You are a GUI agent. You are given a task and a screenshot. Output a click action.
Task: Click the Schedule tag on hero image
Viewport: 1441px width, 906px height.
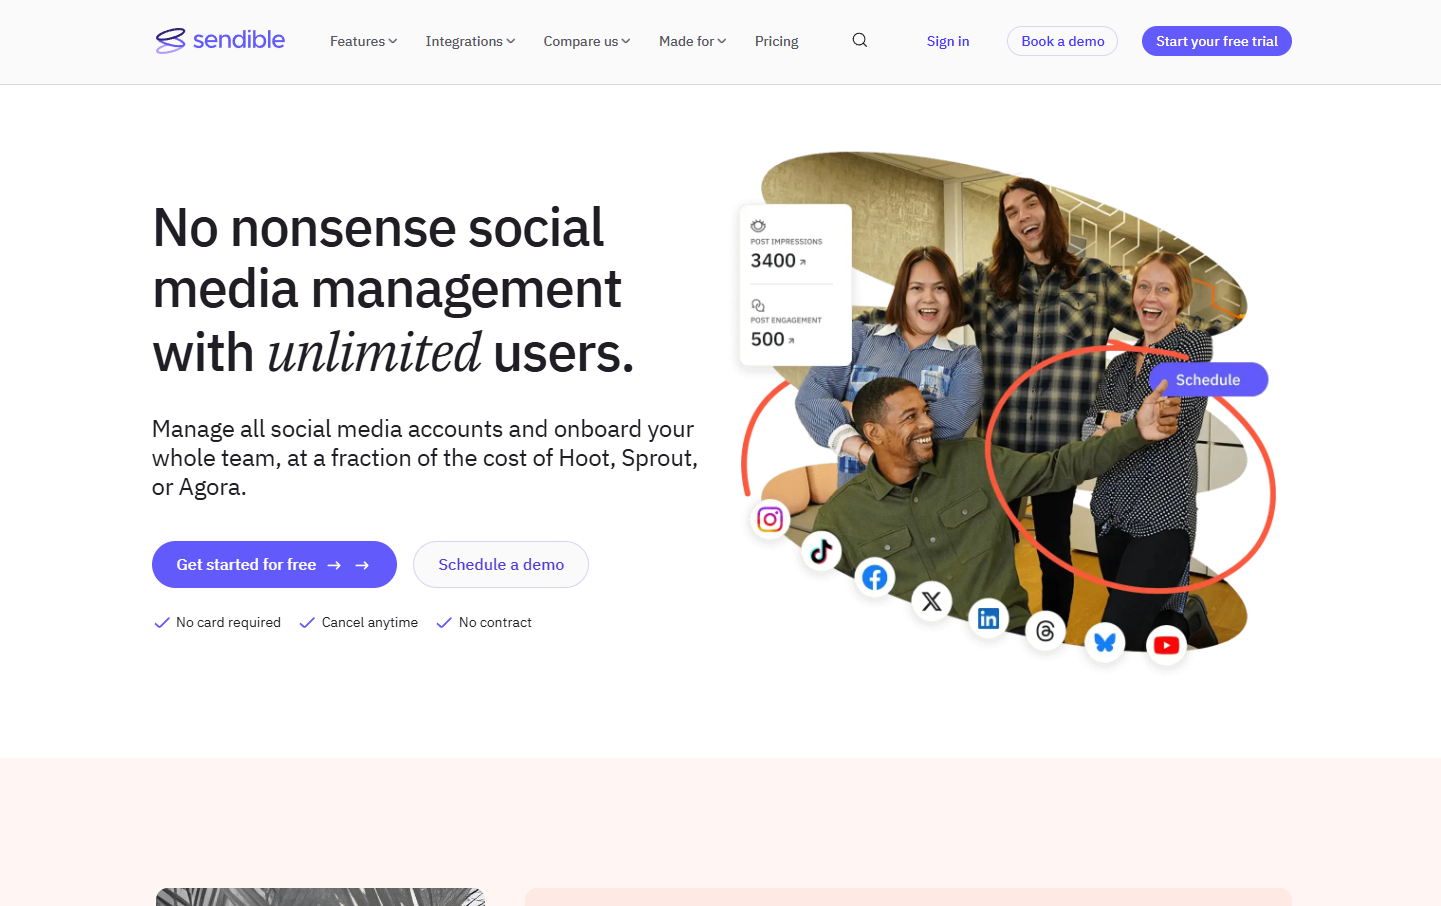click(x=1208, y=379)
